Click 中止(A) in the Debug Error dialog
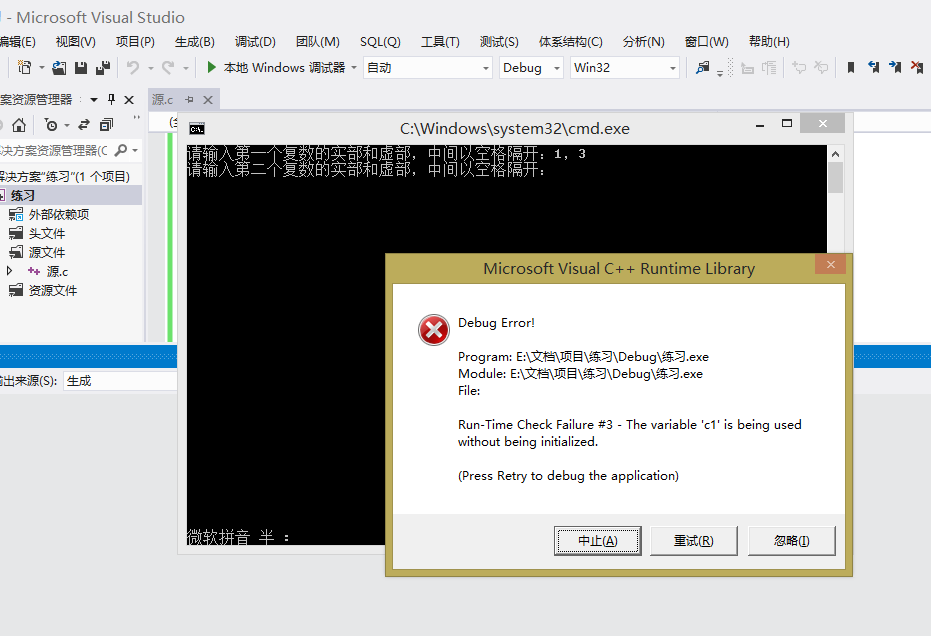The width and height of the screenshot is (931, 636). pyautogui.click(x=597, y=540)
